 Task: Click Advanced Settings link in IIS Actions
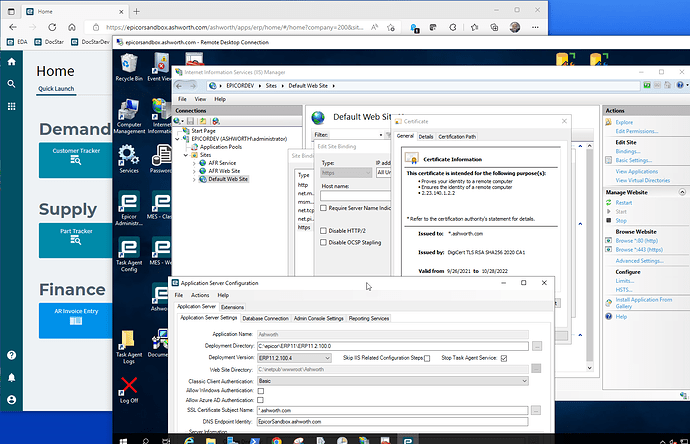pyautogui.click(x=639, y=261)
